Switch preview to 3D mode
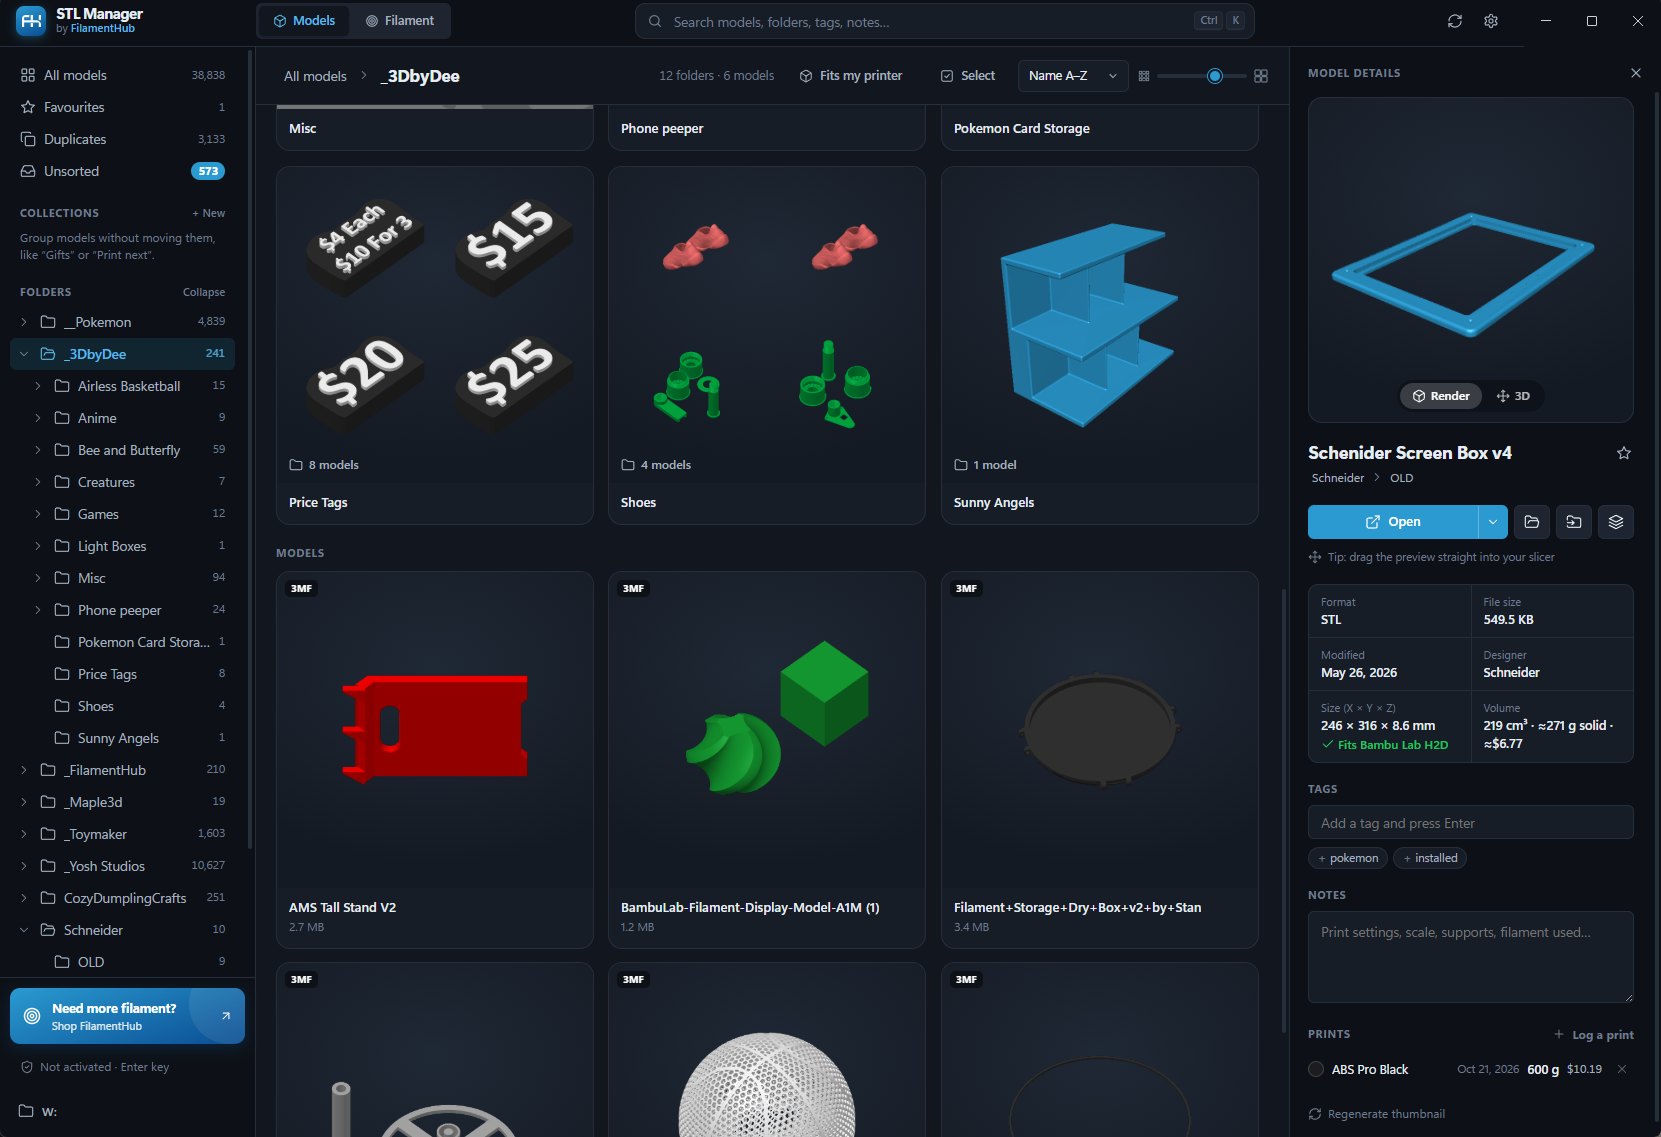This screenshot has width=1661, height=1137. click(x=1513, y=396)
